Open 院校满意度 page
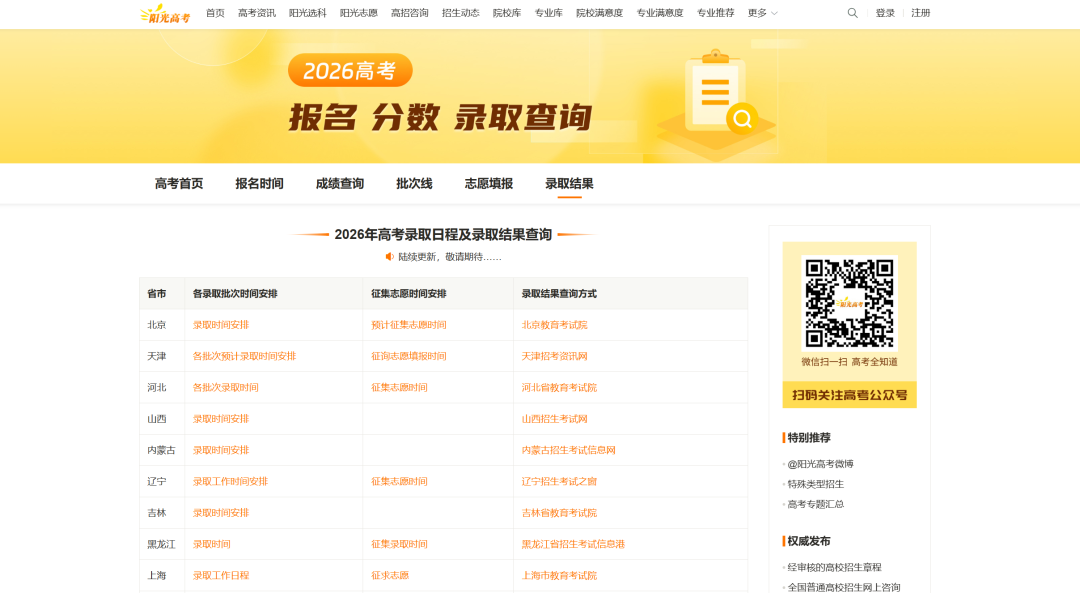This screenshot has height=593, width=1080. point(600,13)
